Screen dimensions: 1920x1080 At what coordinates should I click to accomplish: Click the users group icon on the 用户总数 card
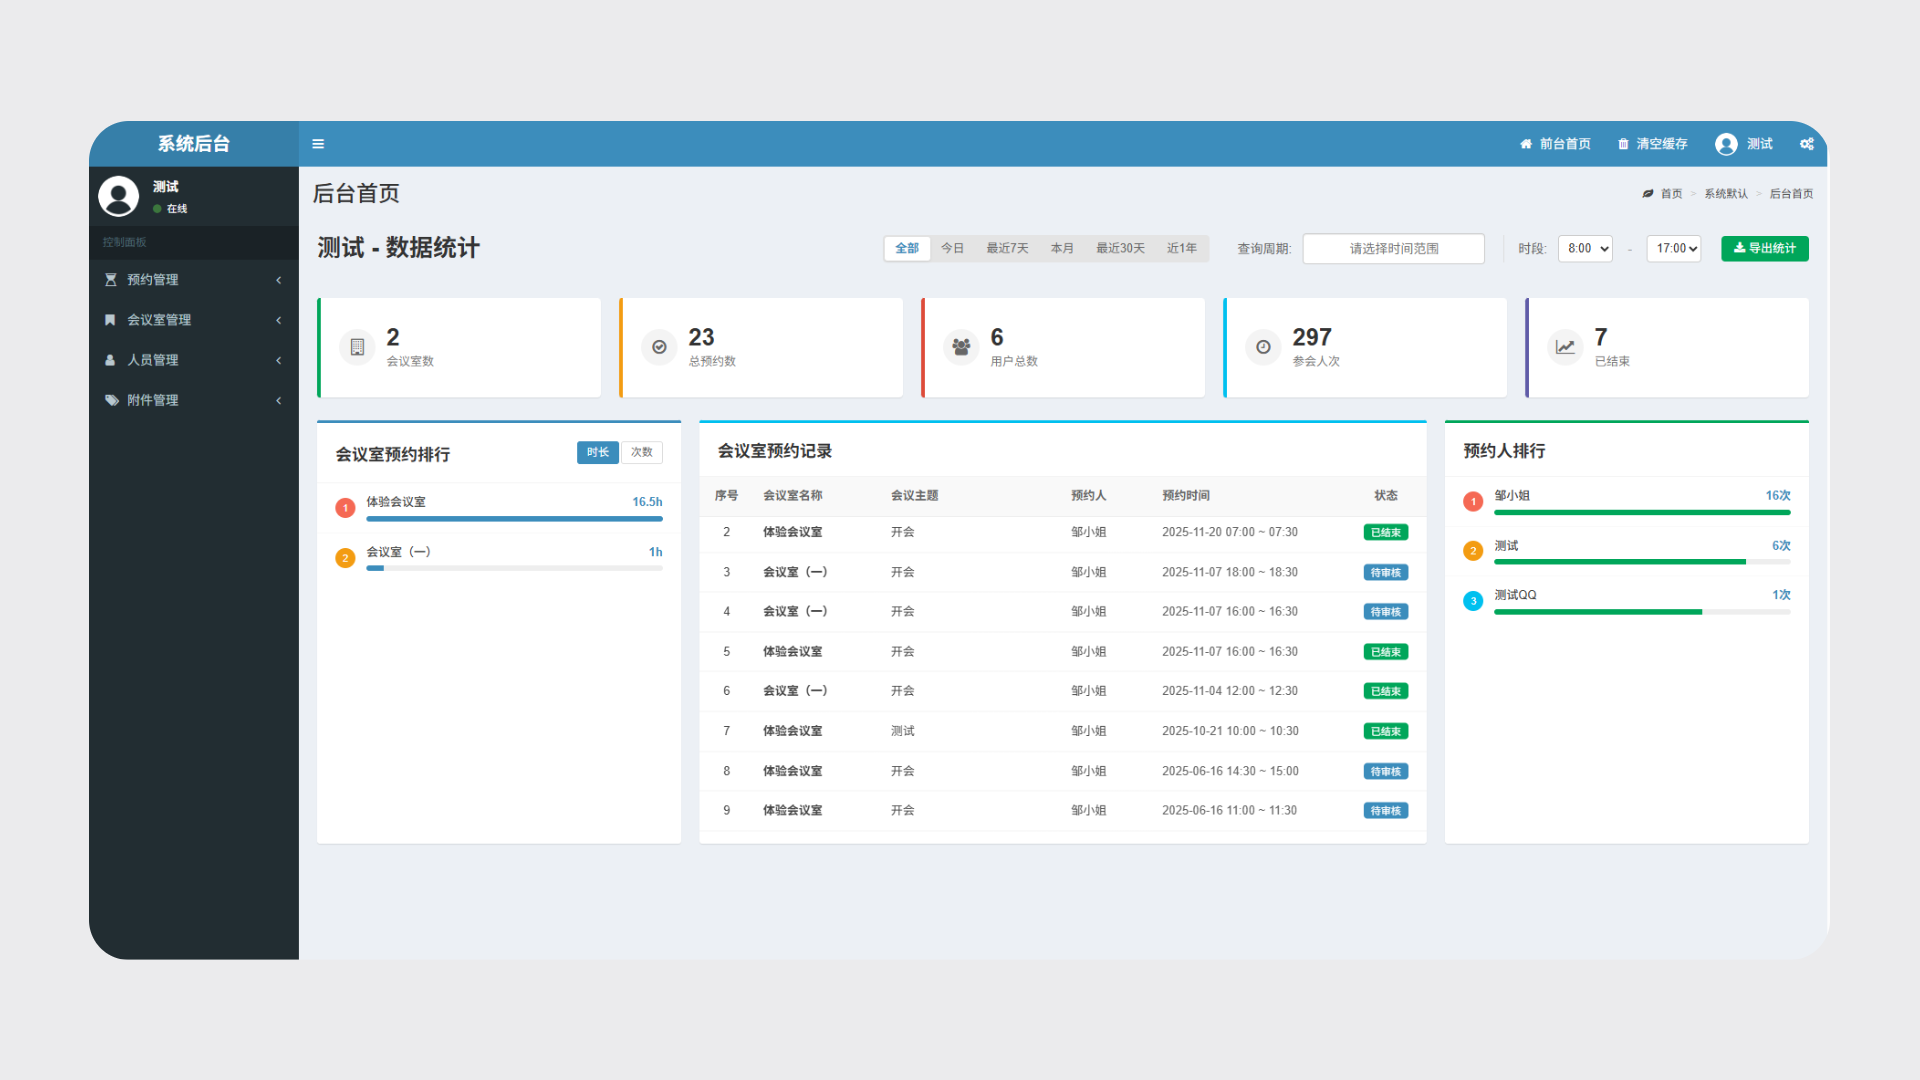(x=961, y=347)
